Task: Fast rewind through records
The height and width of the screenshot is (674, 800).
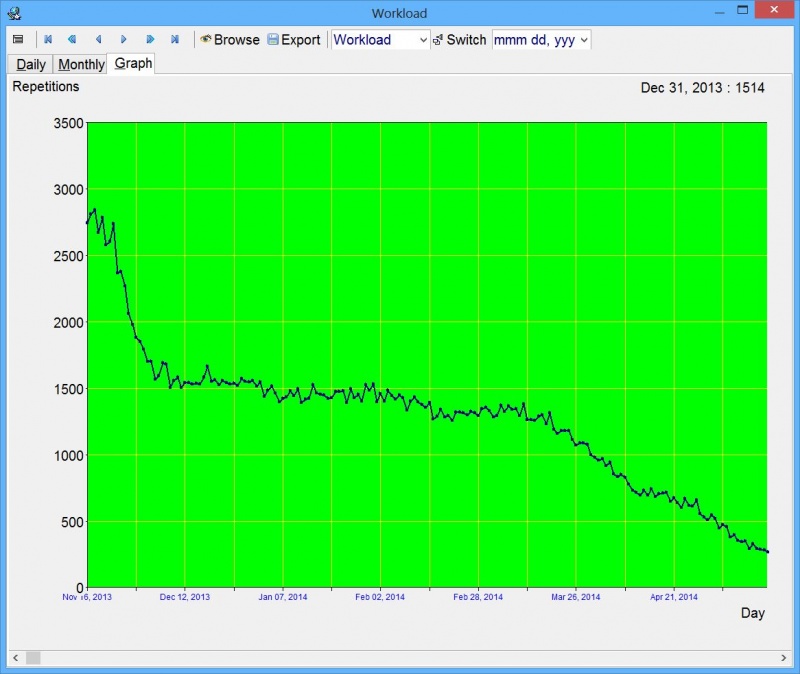Action: point(73,40)
